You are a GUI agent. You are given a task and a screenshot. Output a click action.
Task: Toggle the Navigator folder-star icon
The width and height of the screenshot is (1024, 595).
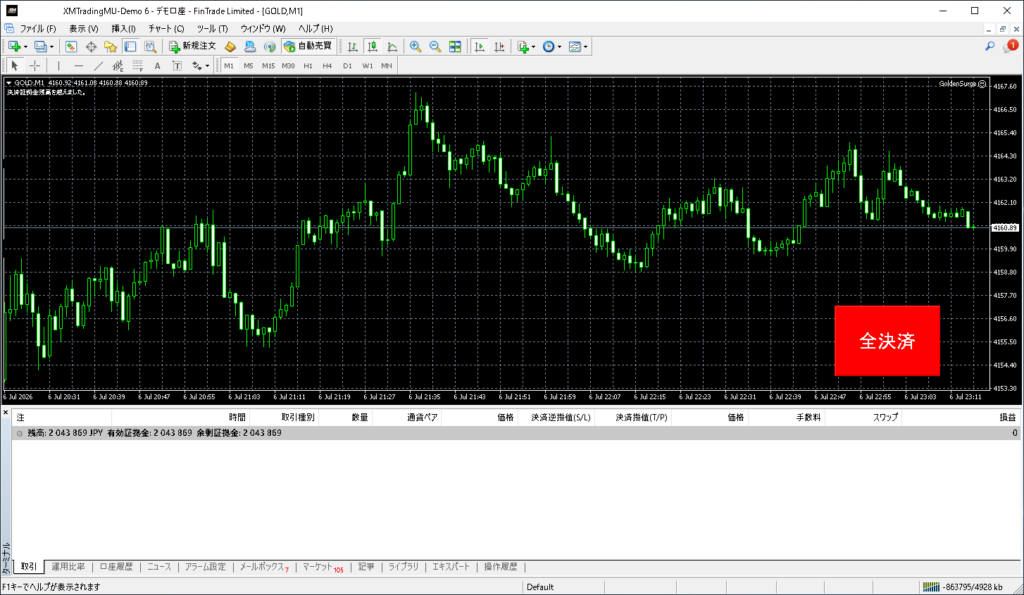(110, 46)
